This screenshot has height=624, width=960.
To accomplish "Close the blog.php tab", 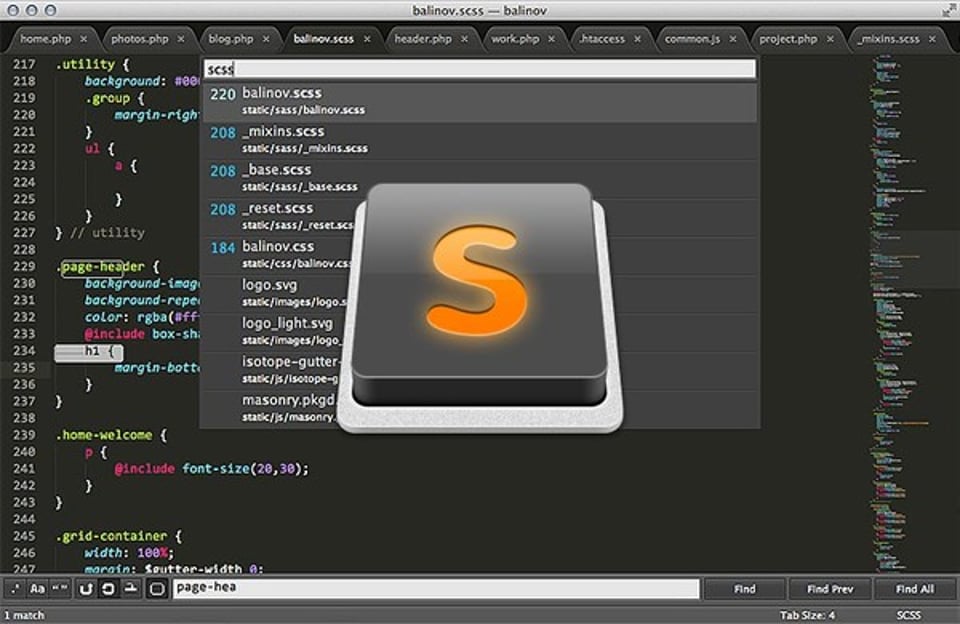I will coord(265,38).
